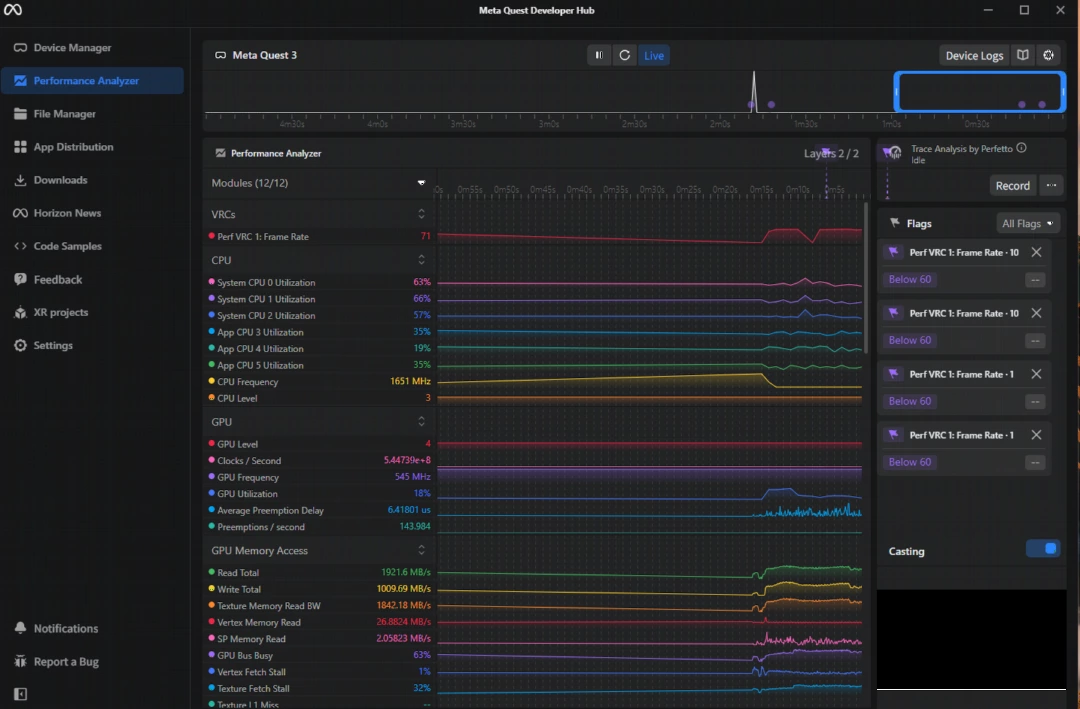This screenshot has width=1080, height=709.
Task: Collapse the CPU section
Action: [x=421, y=260]
